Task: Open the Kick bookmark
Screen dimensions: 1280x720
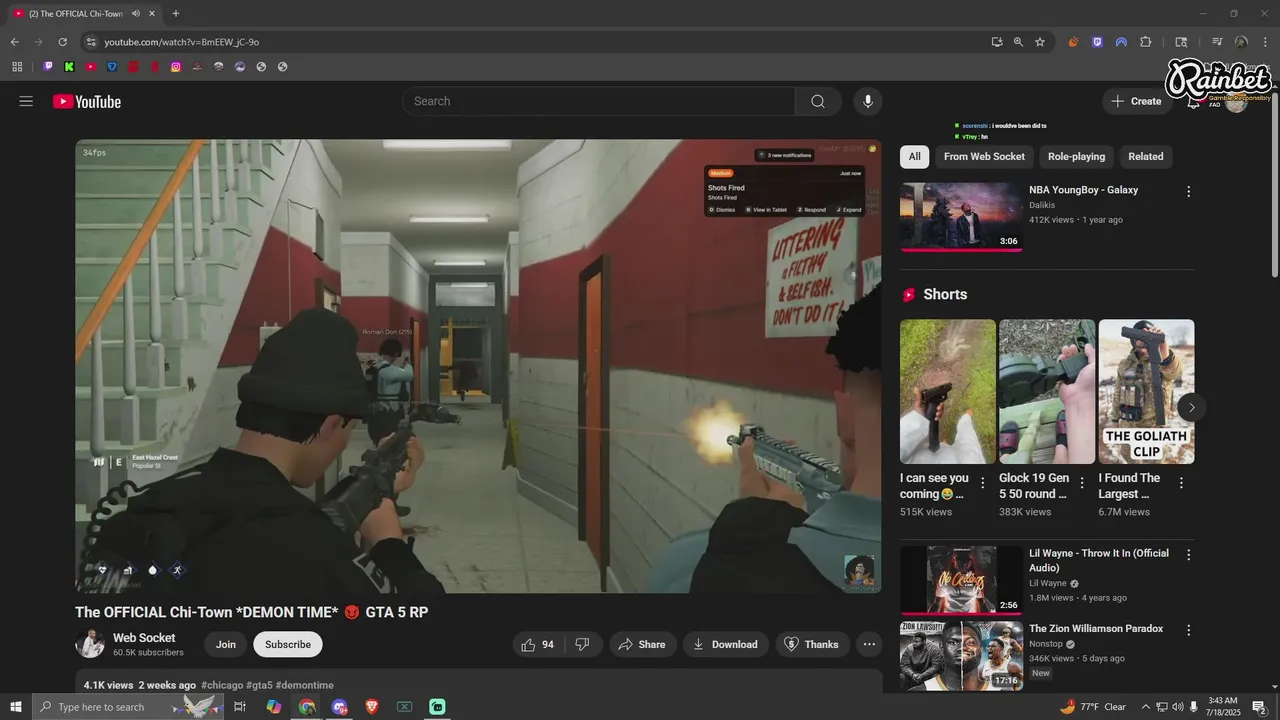Action: [x=69, y=67]
